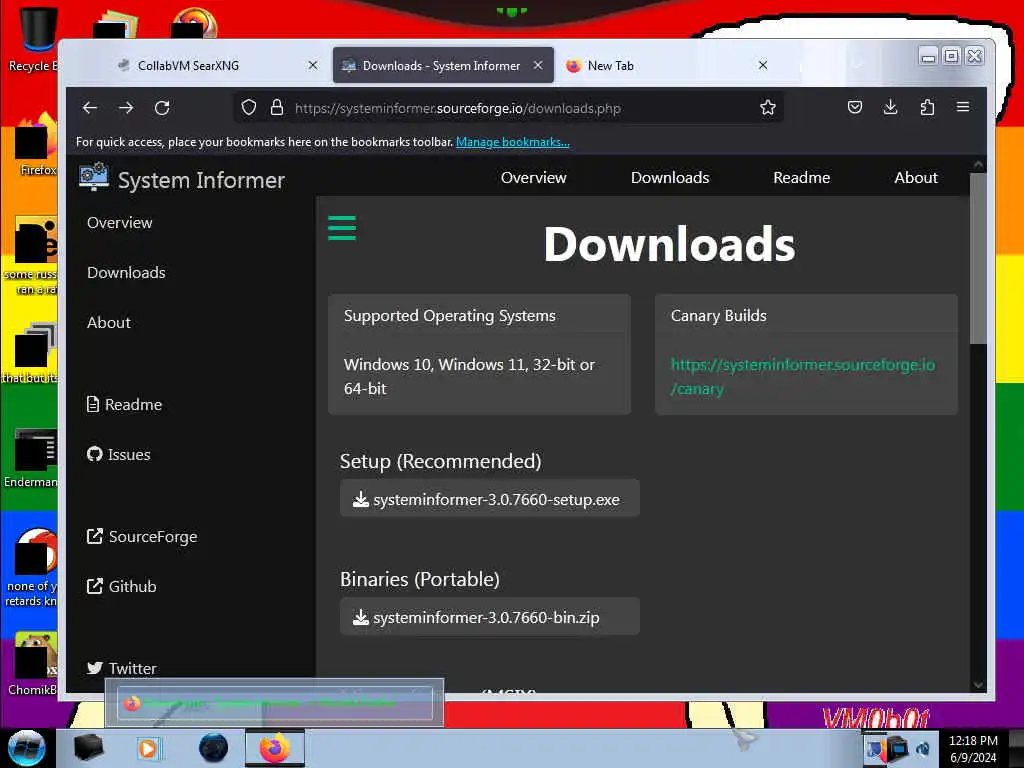Open the Windows Start orb
The height and width of the screenshot is (768, 1024).
pyautogui.click(x=27, y=747)
